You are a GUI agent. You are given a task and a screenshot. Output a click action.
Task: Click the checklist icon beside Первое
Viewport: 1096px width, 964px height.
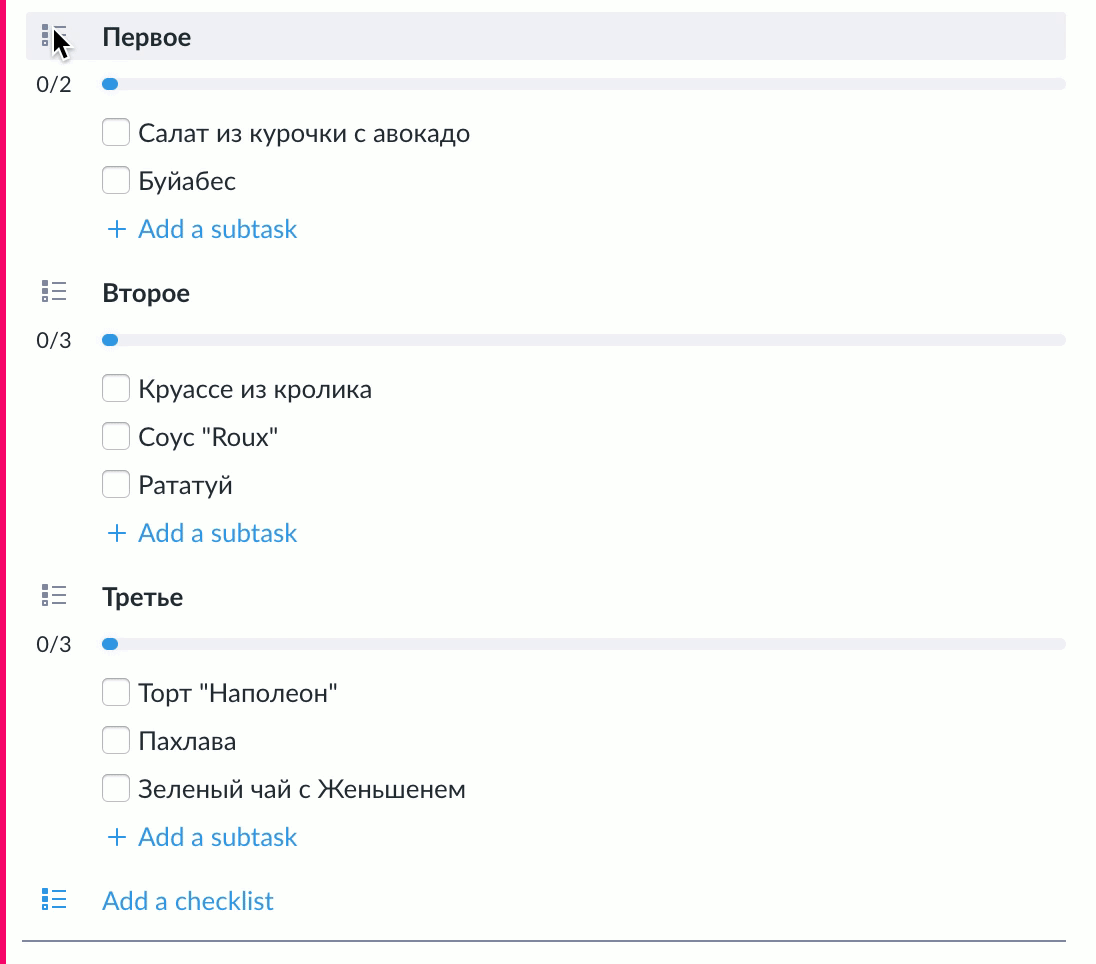tap(53, 37)
